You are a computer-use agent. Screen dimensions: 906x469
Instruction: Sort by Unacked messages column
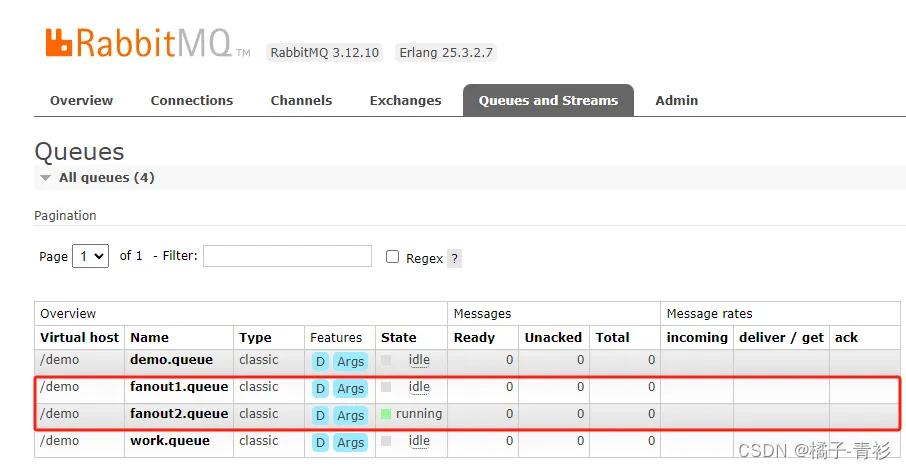[x=553, y=337]
